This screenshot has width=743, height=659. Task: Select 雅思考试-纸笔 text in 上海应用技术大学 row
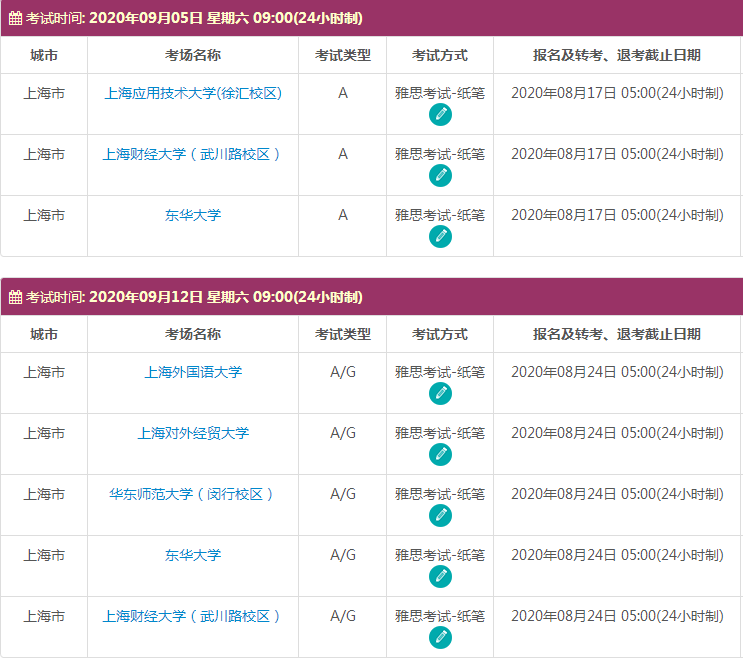[x=440, y=93]
